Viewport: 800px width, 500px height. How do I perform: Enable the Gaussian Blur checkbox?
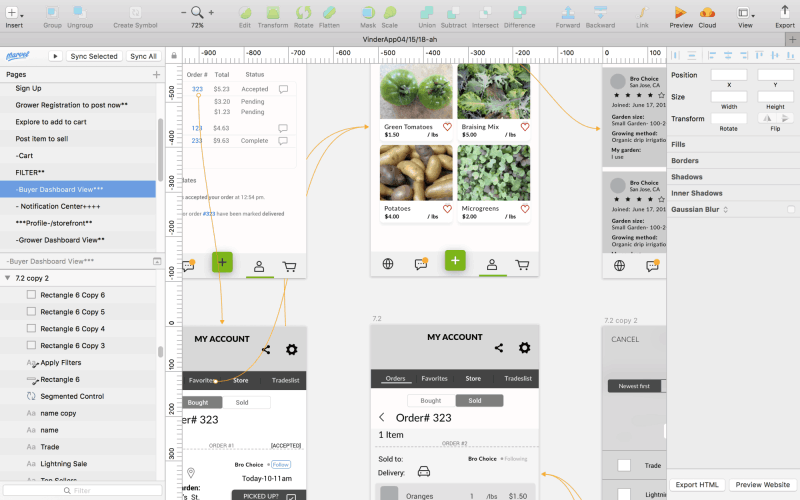(790, 209)
